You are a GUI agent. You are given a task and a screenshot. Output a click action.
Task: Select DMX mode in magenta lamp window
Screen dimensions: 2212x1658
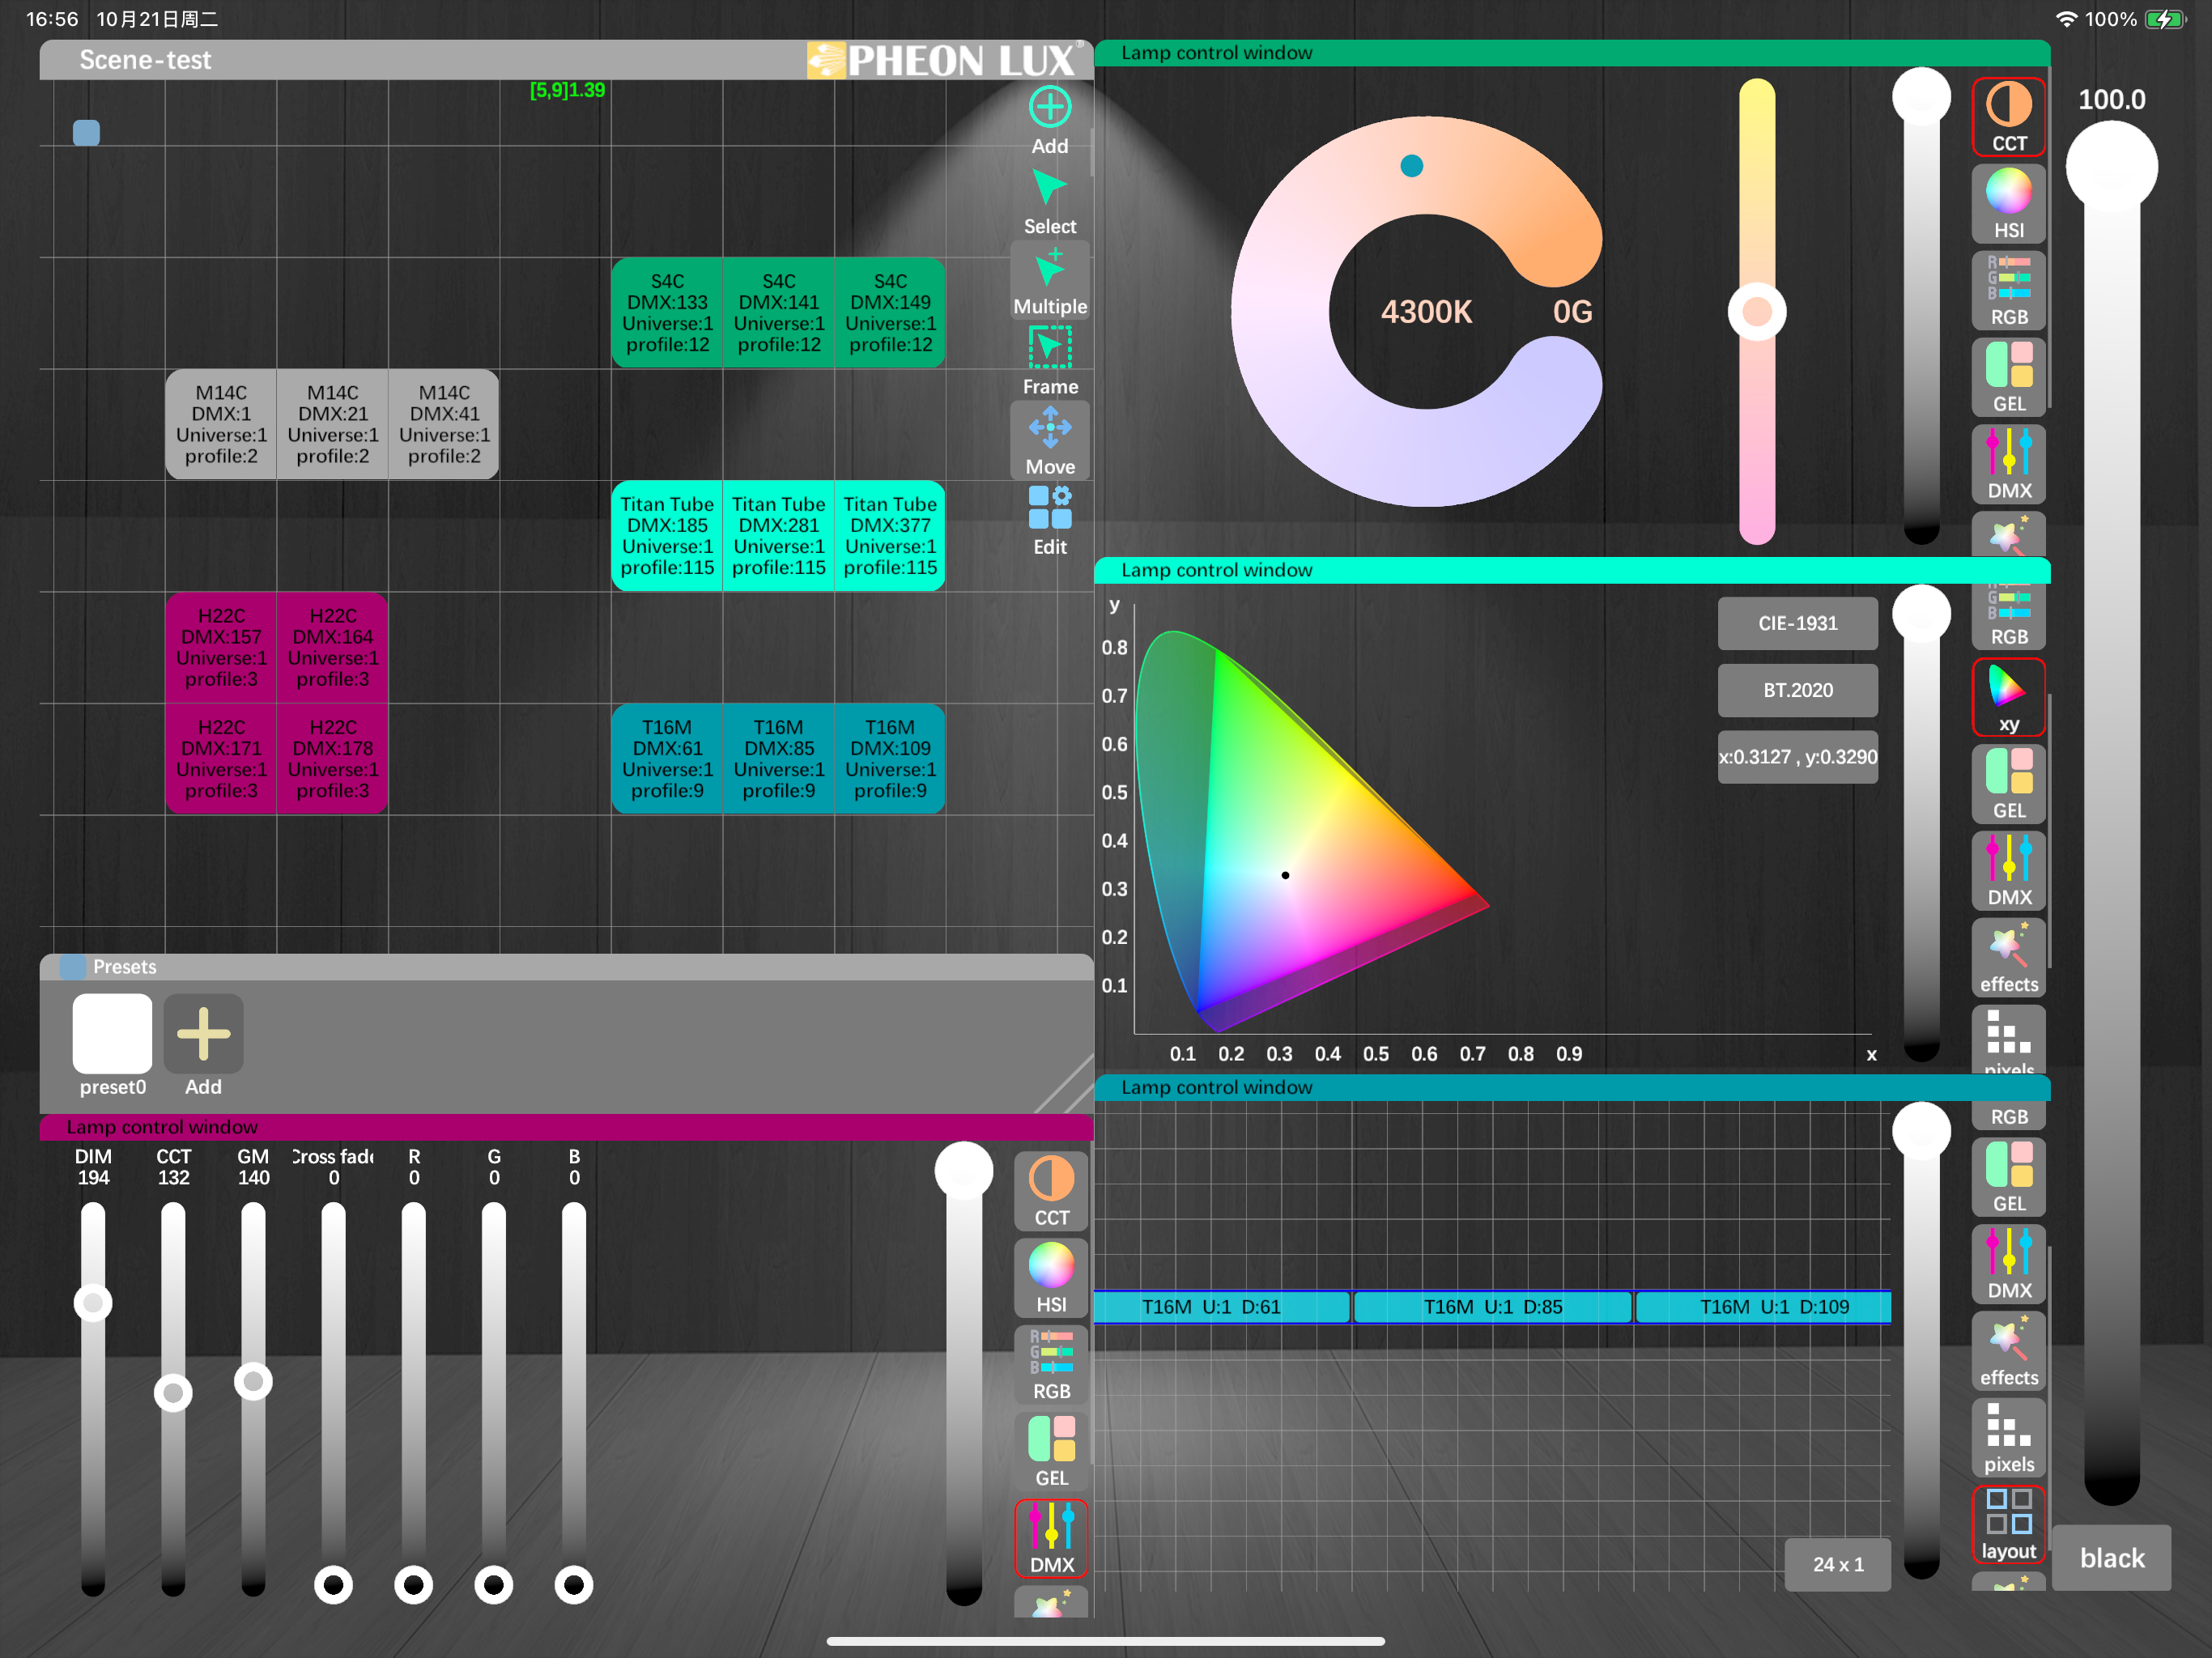click(x=1051, y=1540)
